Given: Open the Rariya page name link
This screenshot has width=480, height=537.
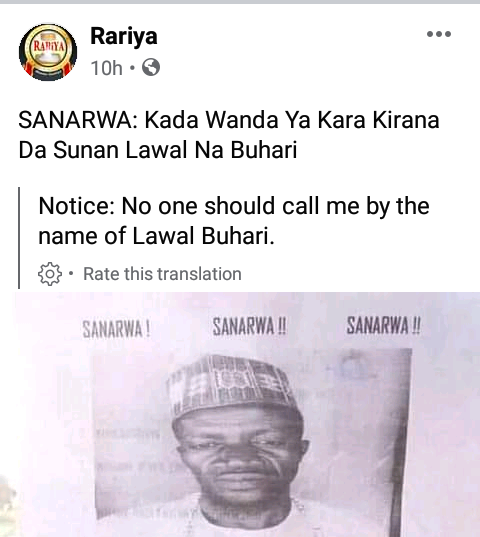Looking at the screenshot, I should [x=124, y=36].
